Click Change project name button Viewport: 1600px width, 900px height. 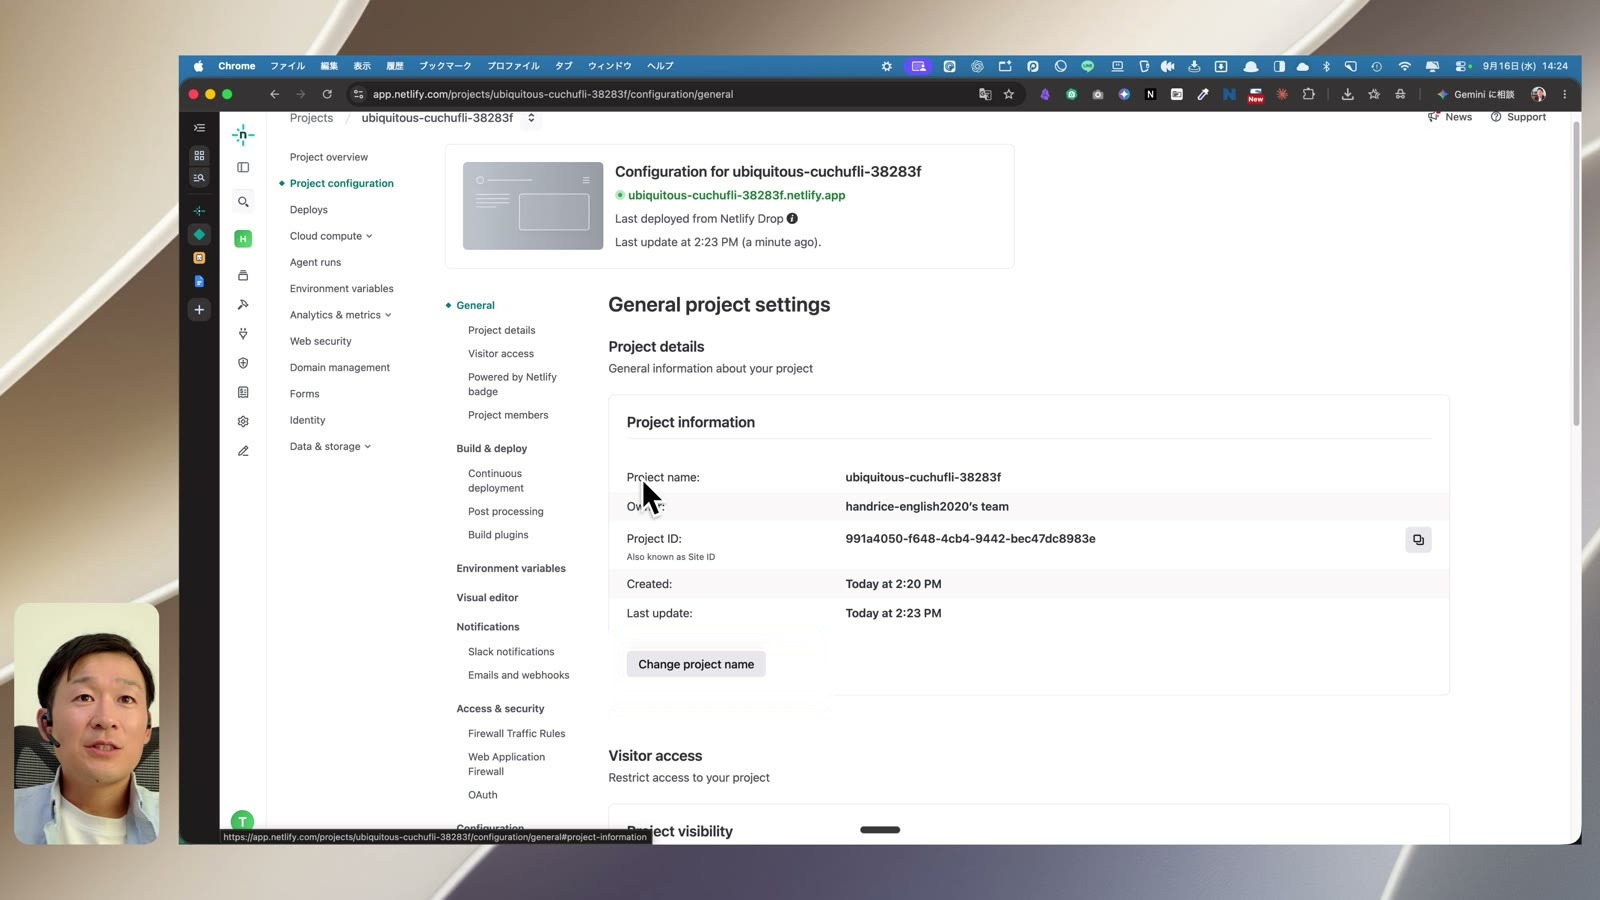click(696, 664)
